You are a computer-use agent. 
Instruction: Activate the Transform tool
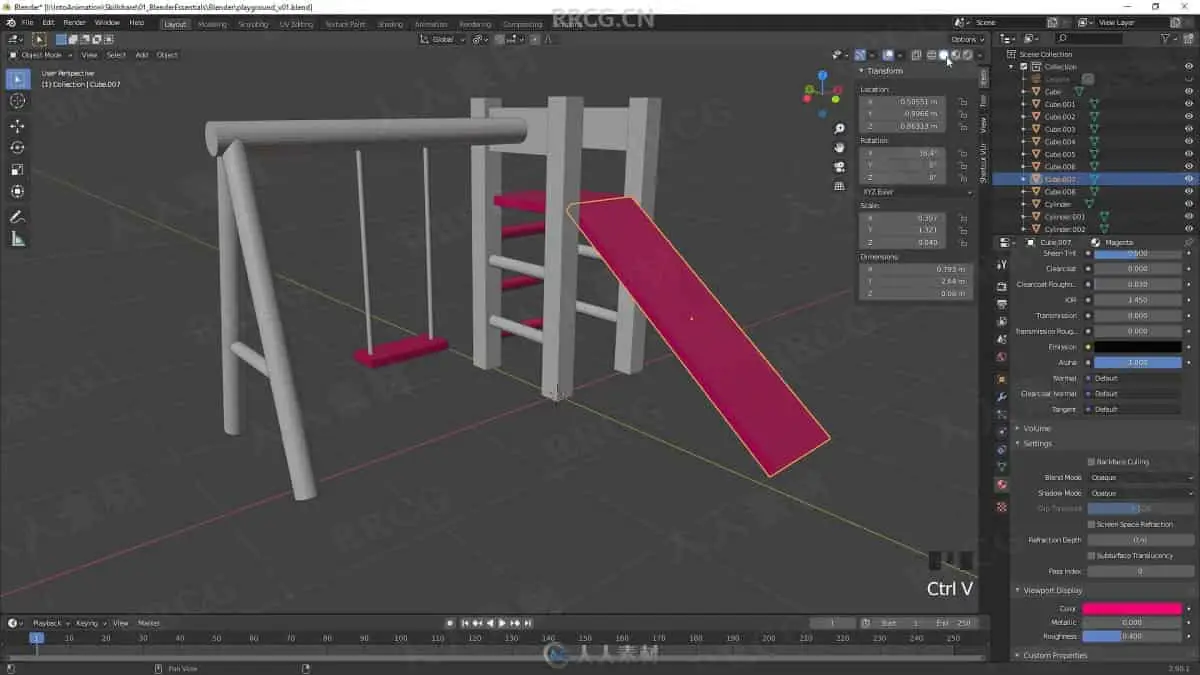pos(17,191)
